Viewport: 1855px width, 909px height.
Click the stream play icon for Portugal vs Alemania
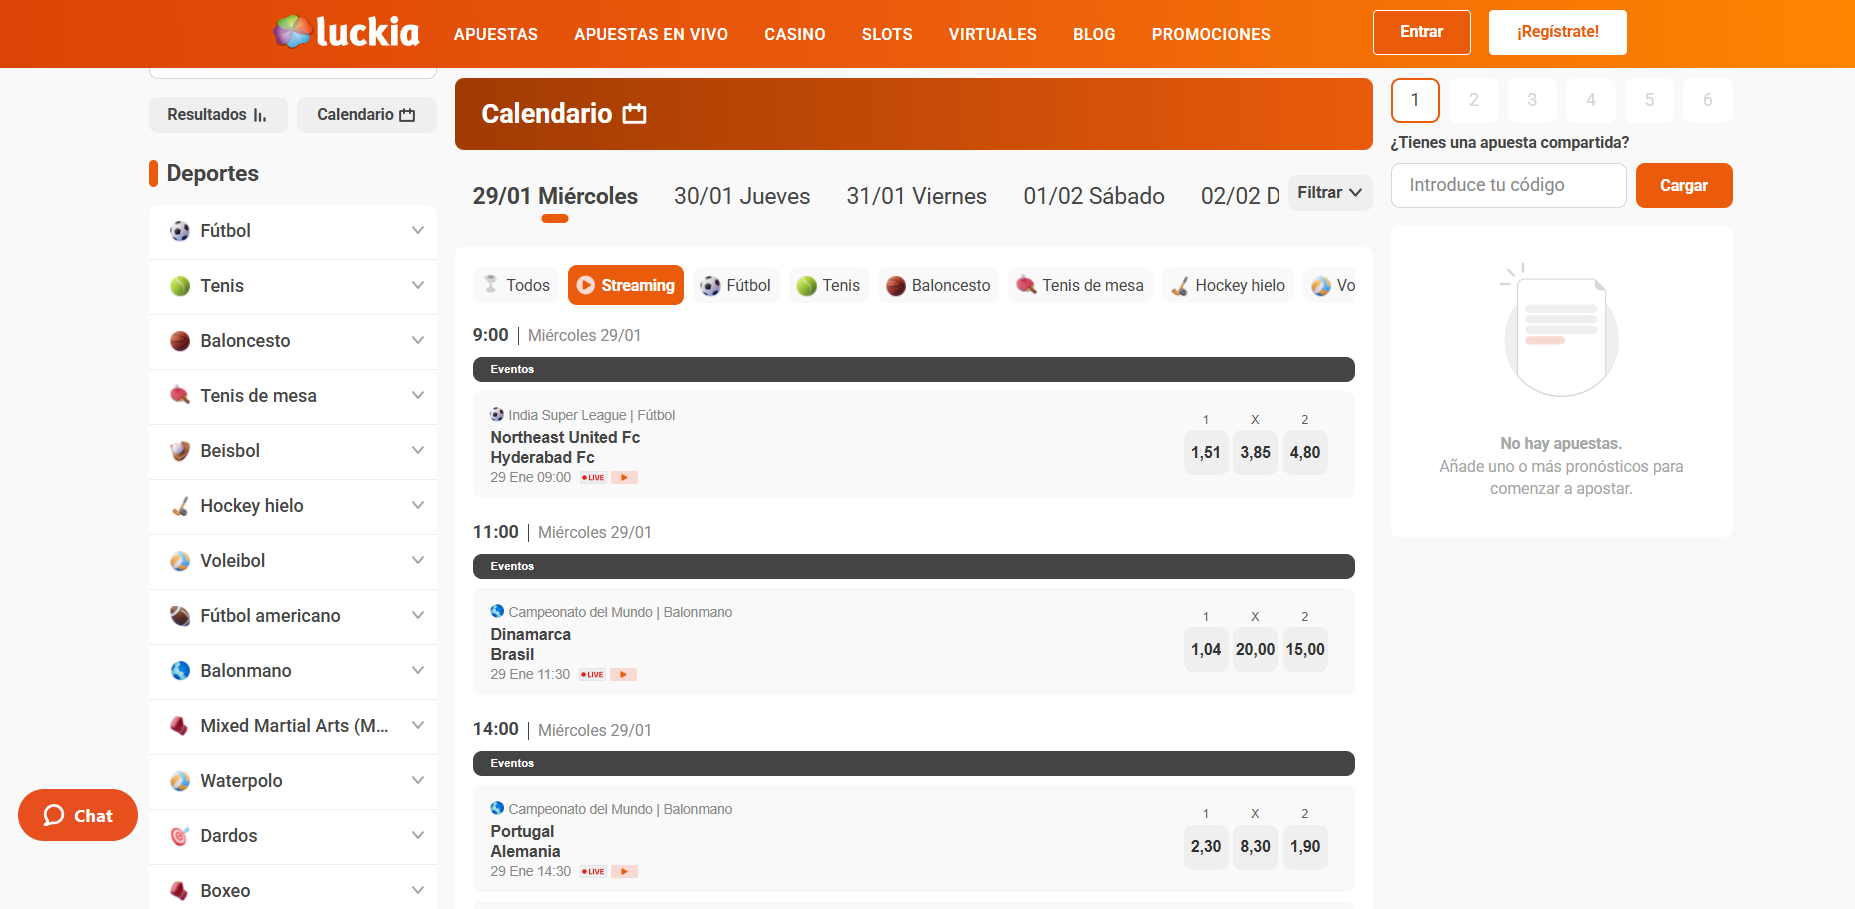click(x=624, y=872)
